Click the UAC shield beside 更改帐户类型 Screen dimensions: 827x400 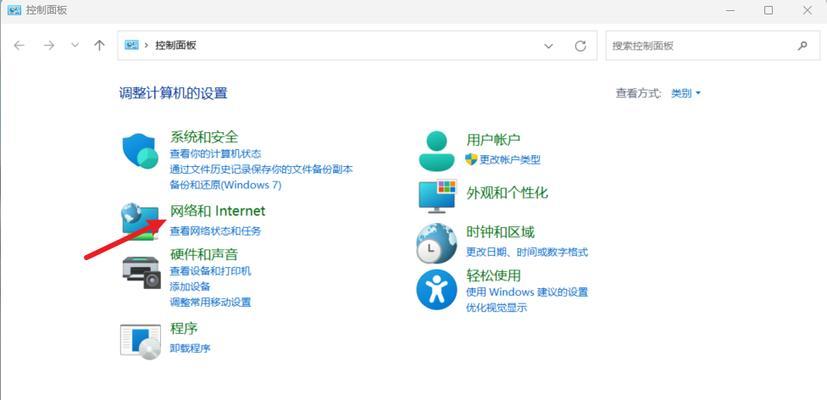pyautogui.click(x=471, y=159)
